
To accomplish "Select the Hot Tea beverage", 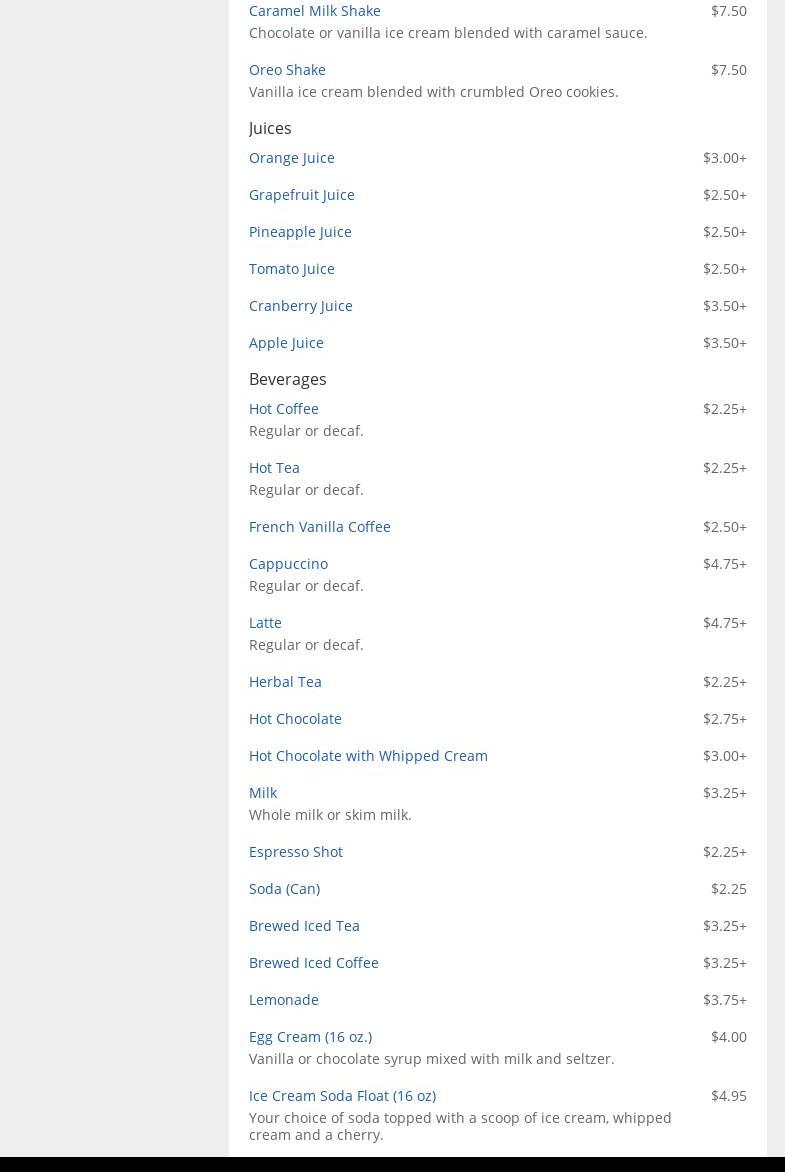I will [x=274, y=468].
